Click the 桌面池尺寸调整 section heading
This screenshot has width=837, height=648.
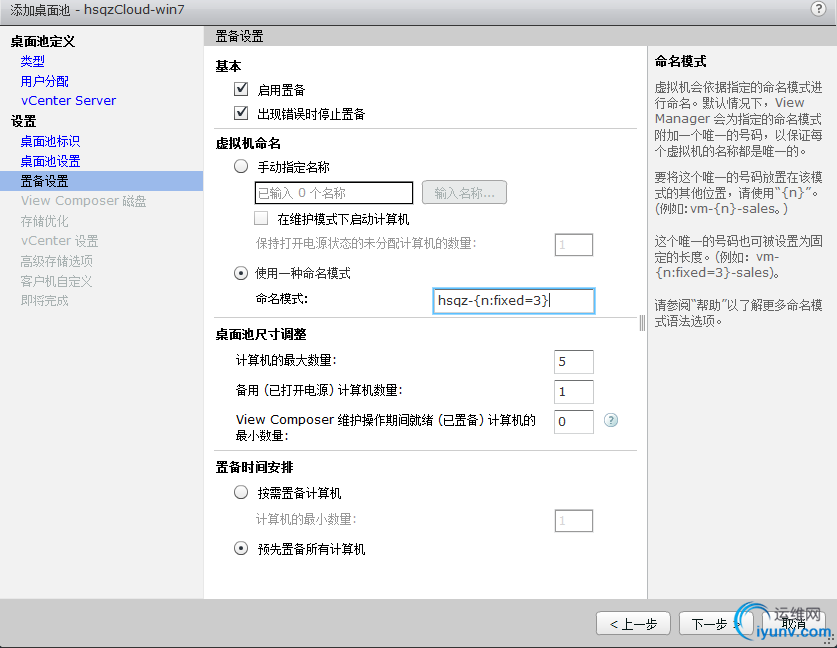(x=260, y=334)
